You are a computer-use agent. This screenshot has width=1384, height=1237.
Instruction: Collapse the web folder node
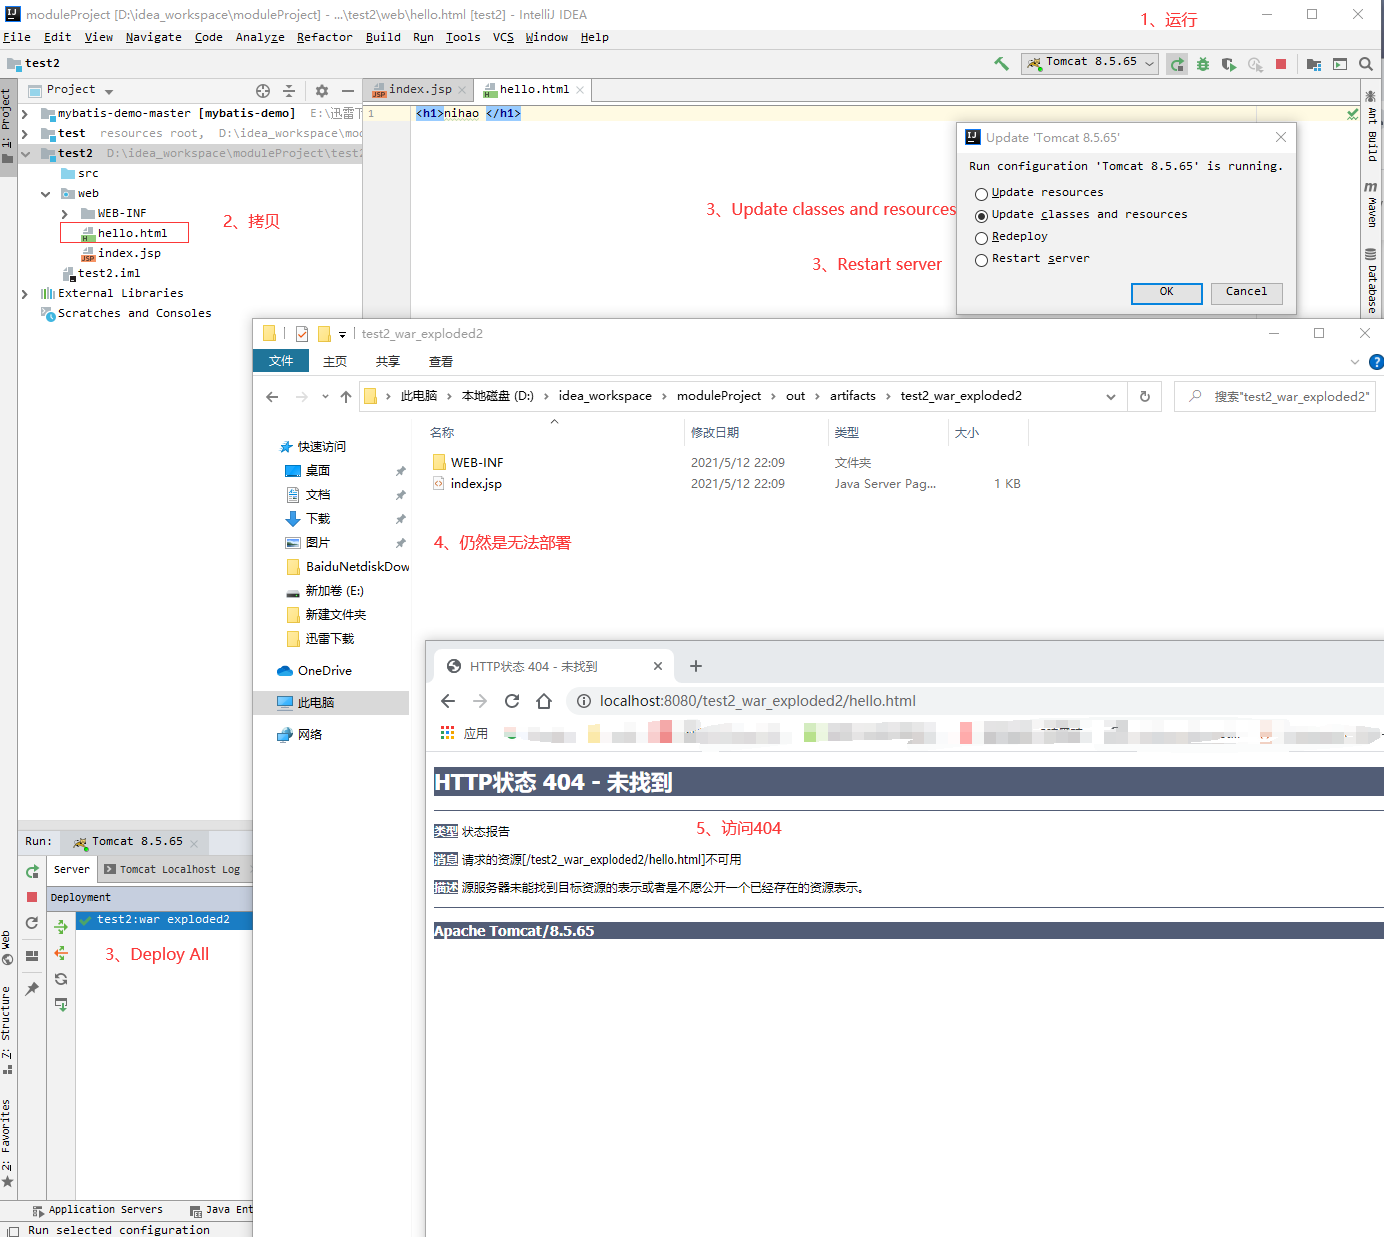click(x=45, y=194)
